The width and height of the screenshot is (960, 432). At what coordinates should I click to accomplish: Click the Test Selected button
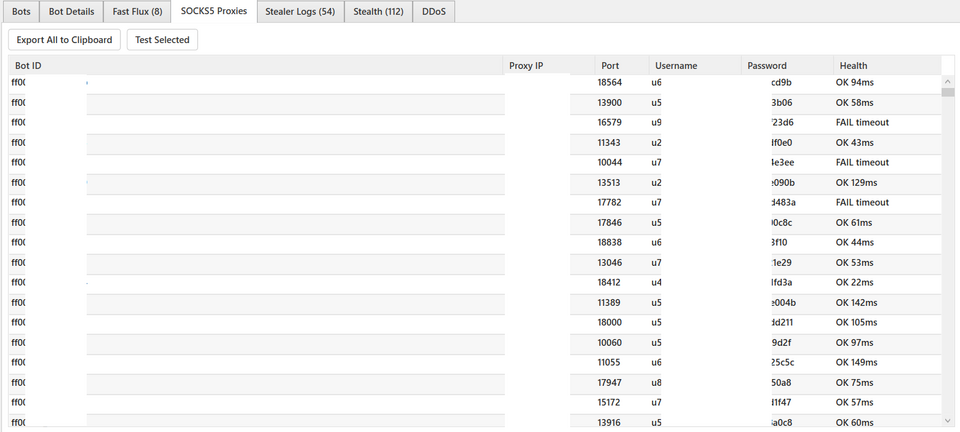[162, 40]
